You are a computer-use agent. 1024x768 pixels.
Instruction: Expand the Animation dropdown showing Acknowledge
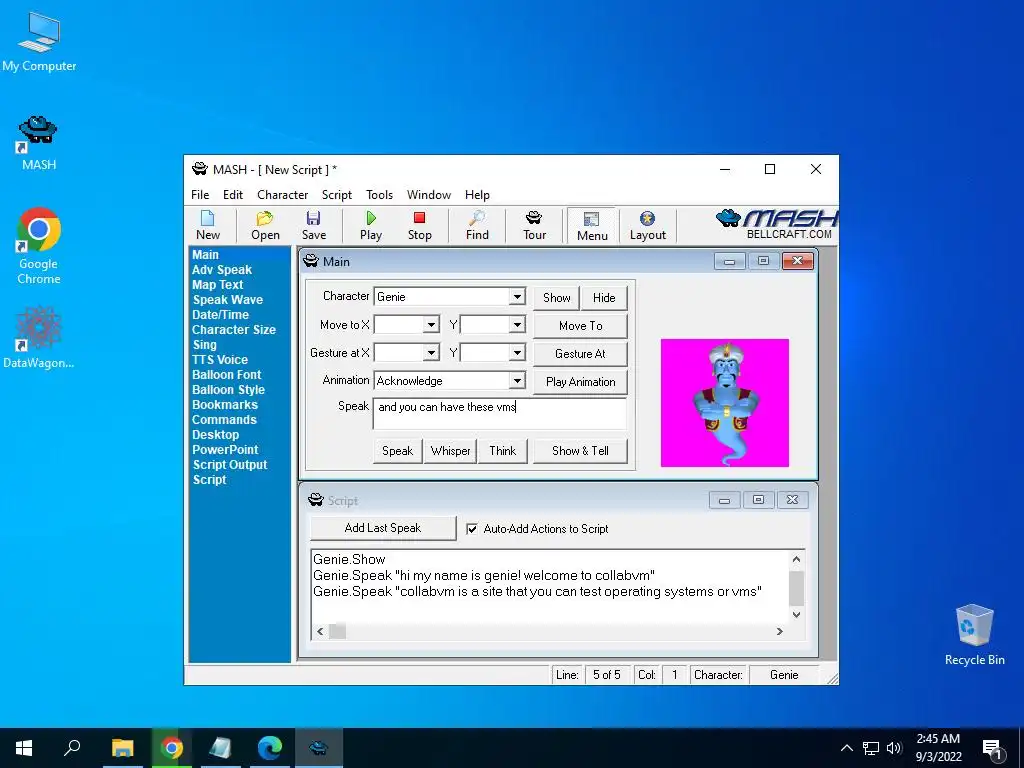[x=517, y=381]
